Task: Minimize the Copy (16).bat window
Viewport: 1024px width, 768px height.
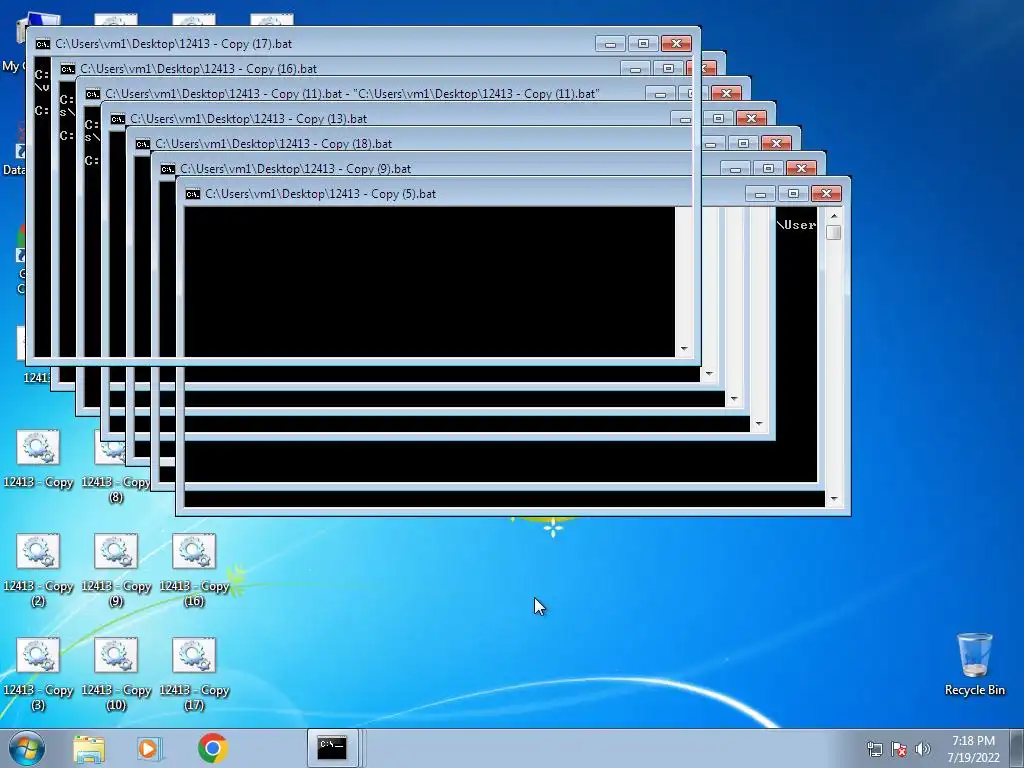Action: 635,67
